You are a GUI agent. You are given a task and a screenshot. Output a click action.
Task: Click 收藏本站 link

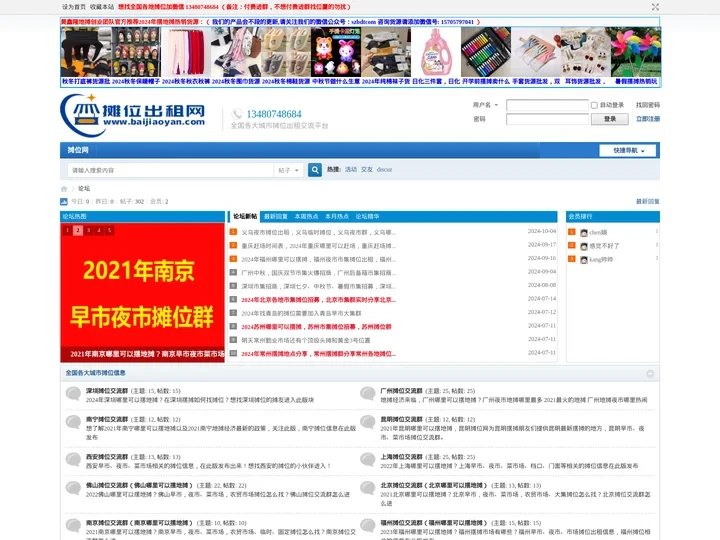click(x=102, y=7)
